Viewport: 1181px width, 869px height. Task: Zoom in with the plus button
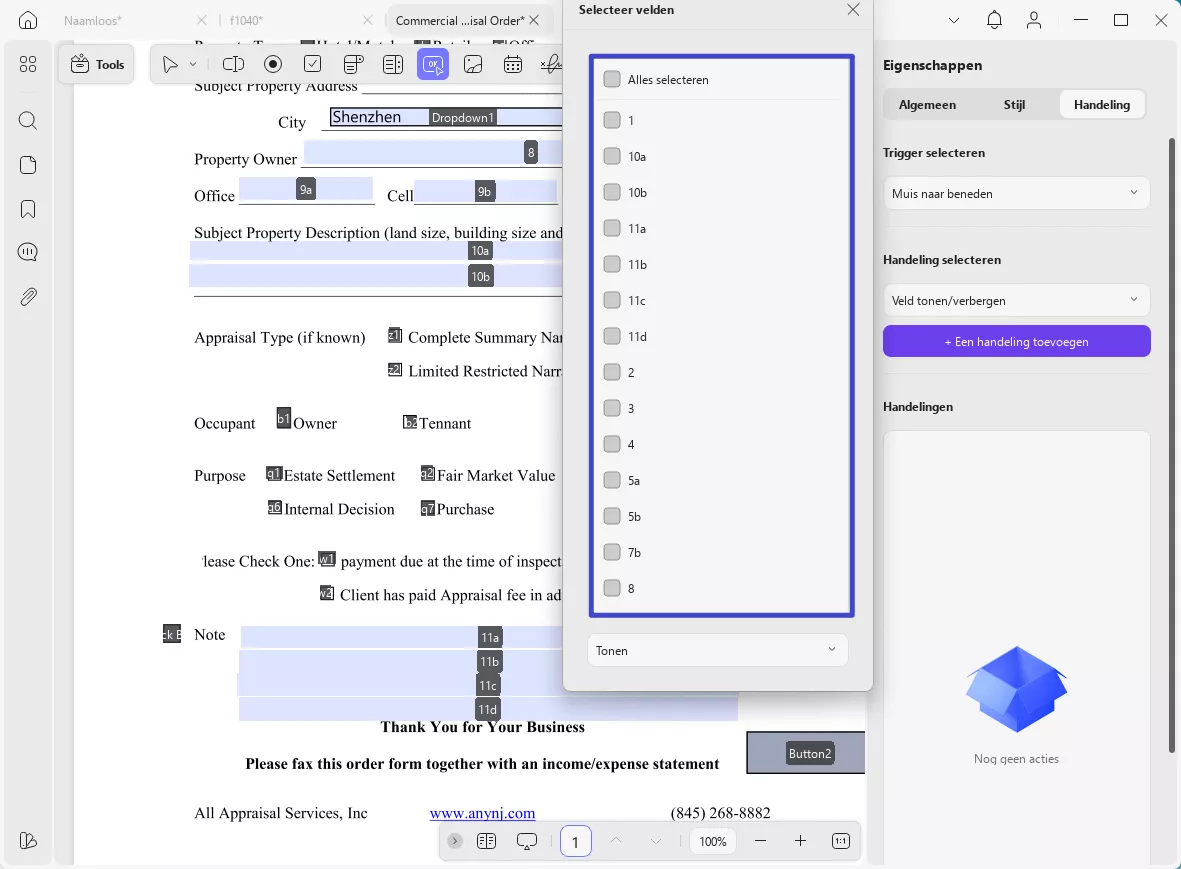(801, 841)
